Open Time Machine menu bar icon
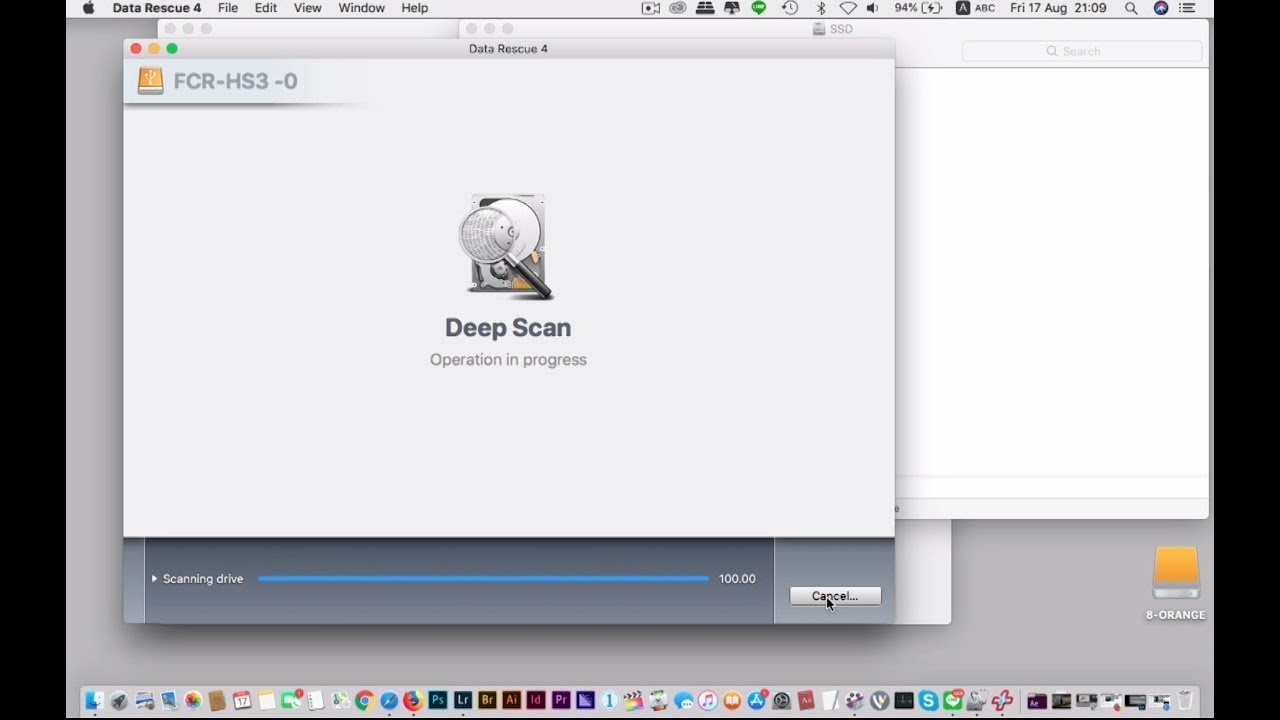Screen dimensions: 1280x720 coord(790,8)
